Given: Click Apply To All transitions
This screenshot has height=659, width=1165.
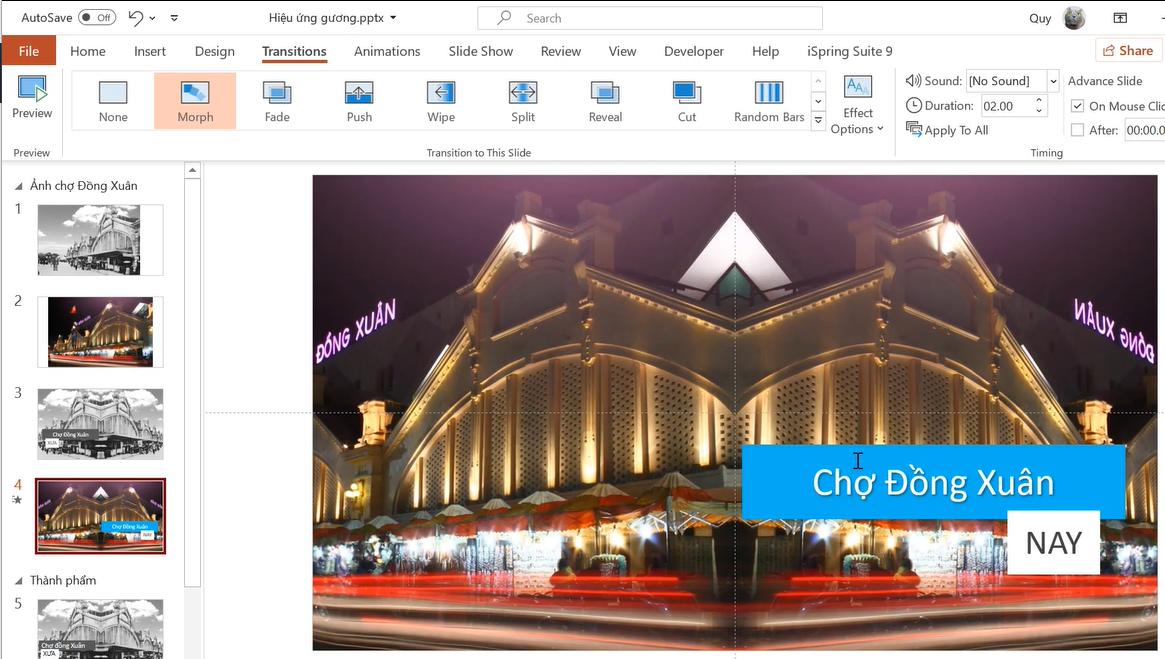Looking at the screenshot, I should (x=946, y=129).
